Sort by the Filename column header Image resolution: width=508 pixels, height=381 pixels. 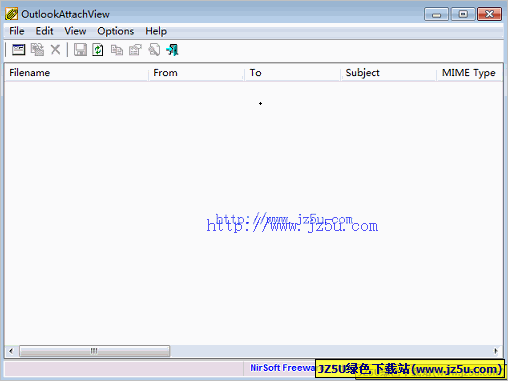pyautogui.click(x=76, y=73)
